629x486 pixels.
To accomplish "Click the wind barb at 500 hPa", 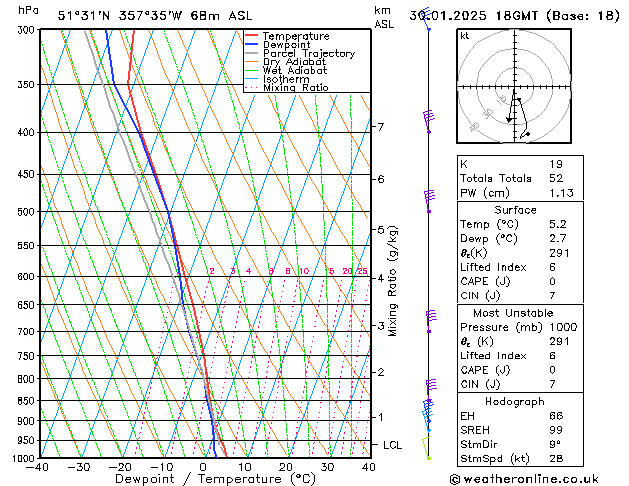I will point(429,201).
